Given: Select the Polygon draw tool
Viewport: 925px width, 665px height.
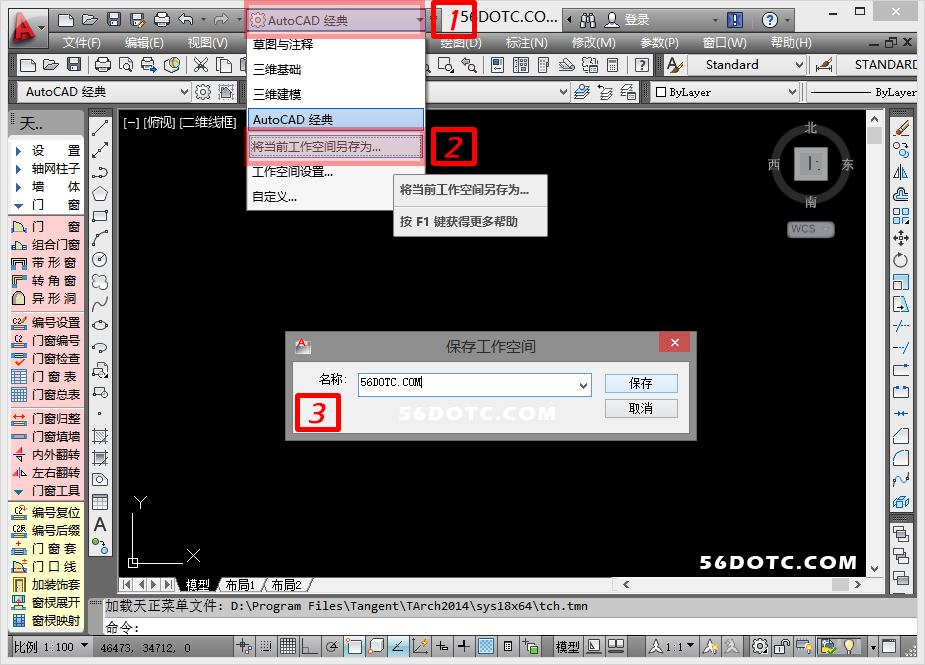Looking at the screenshot, I should pos(100,193).
